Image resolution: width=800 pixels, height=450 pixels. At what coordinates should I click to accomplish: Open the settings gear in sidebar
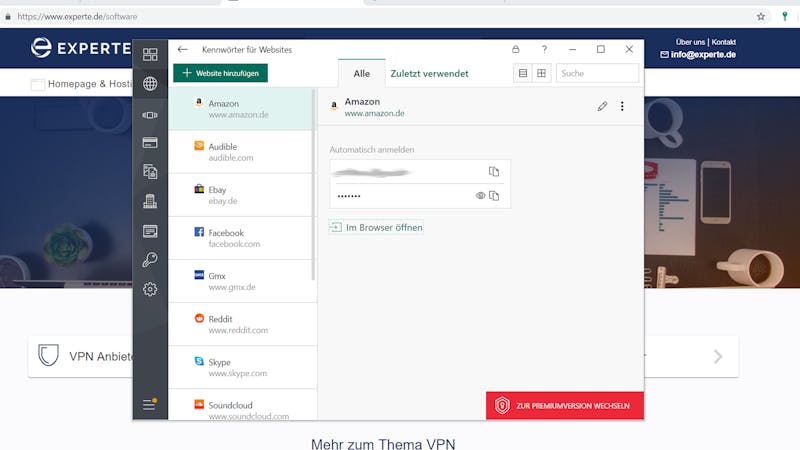click(x=150, y=289)
